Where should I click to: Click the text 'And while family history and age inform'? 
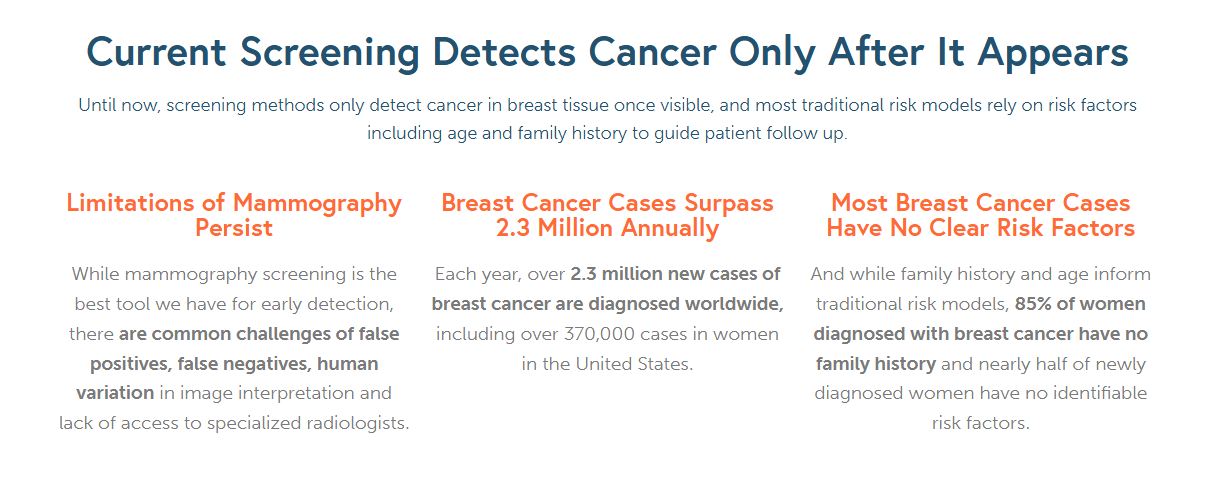pyautogui.click(x=980, y=274)
